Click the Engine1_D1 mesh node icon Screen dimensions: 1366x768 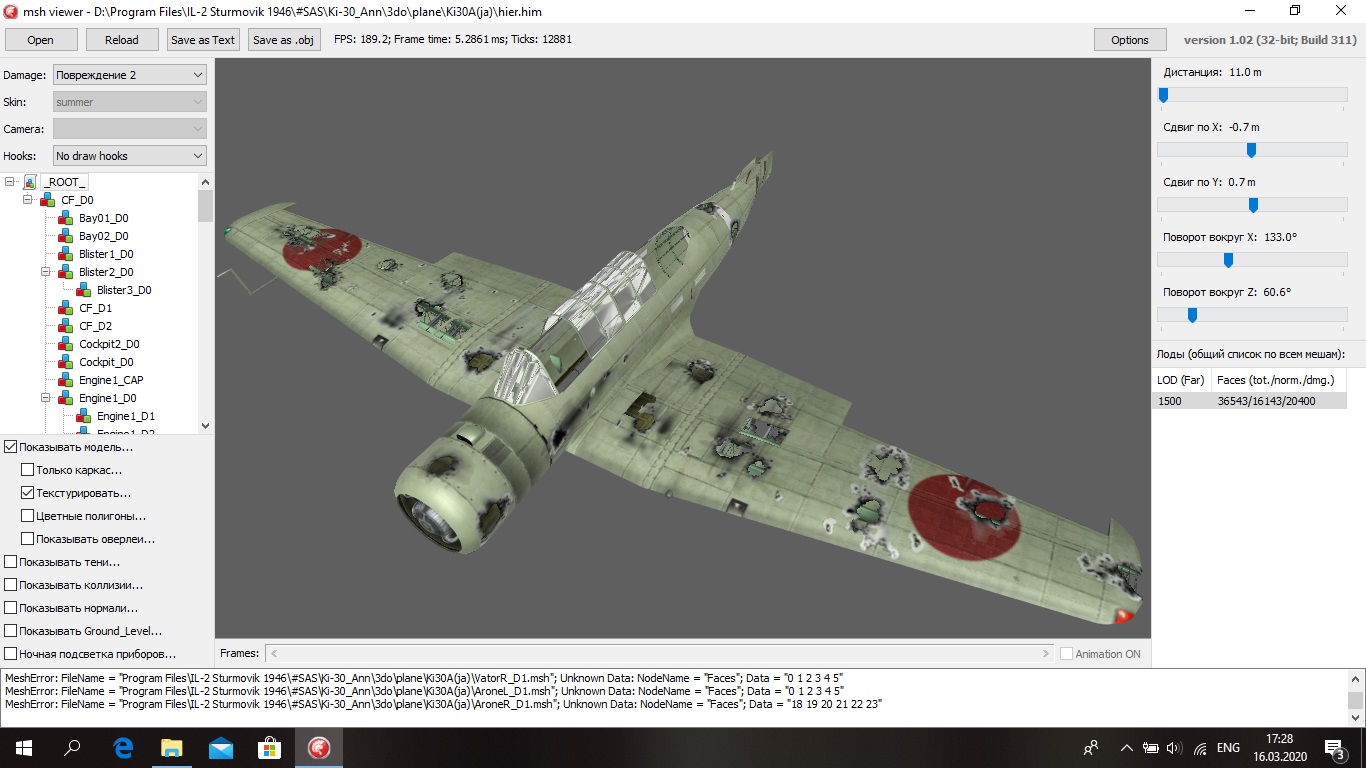84,416
